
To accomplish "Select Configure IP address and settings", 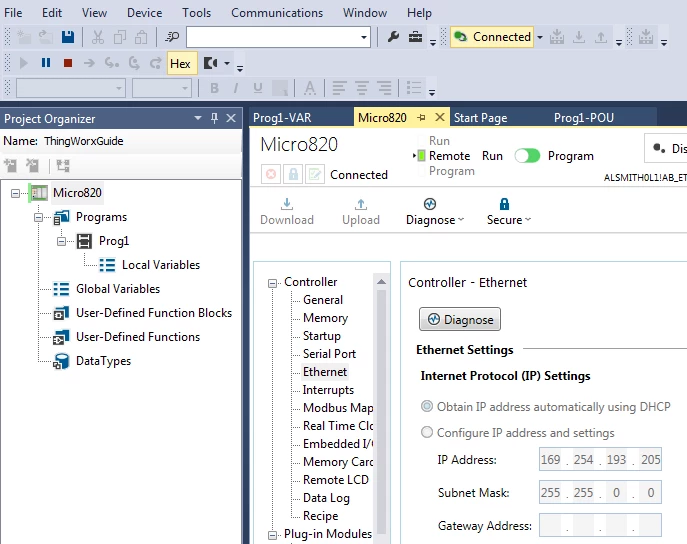I will point(427,433).
